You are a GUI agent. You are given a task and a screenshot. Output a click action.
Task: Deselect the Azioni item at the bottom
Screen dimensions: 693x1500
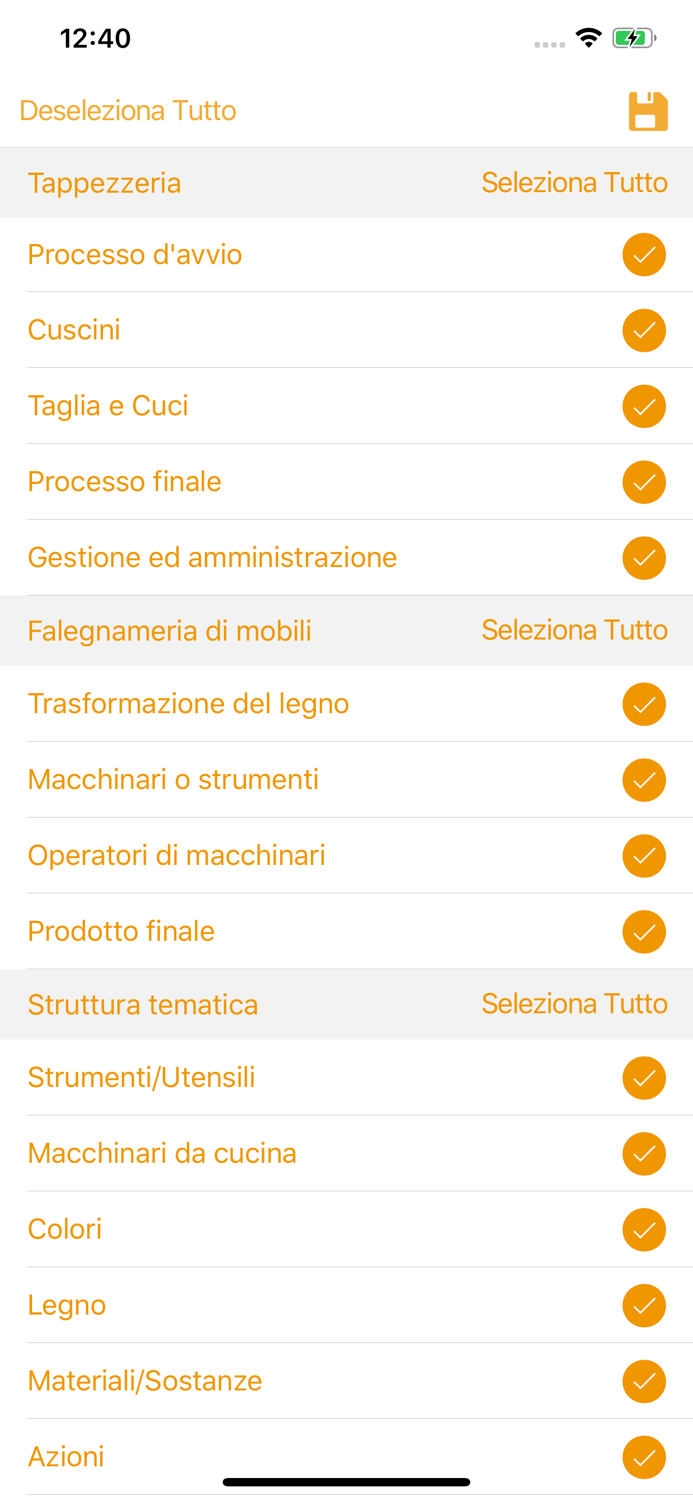click(x=645, y=1457)
